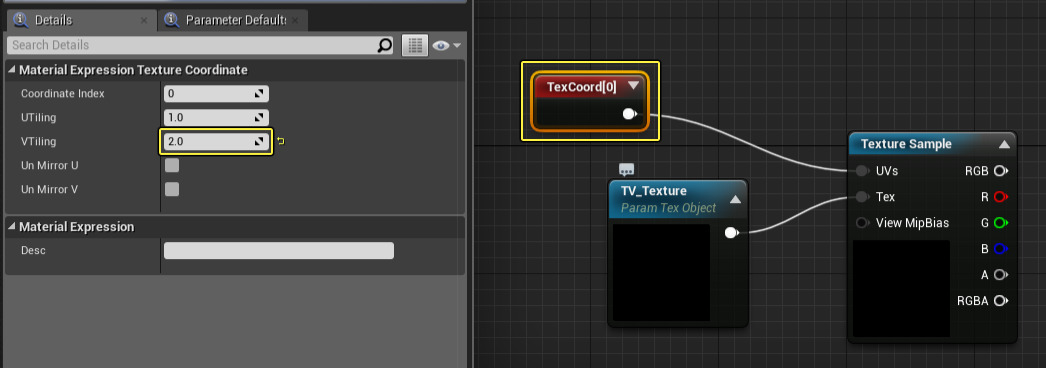Click the green G output pin
This screenshot has width=1046, height=368.
(x=1000, y=223)
